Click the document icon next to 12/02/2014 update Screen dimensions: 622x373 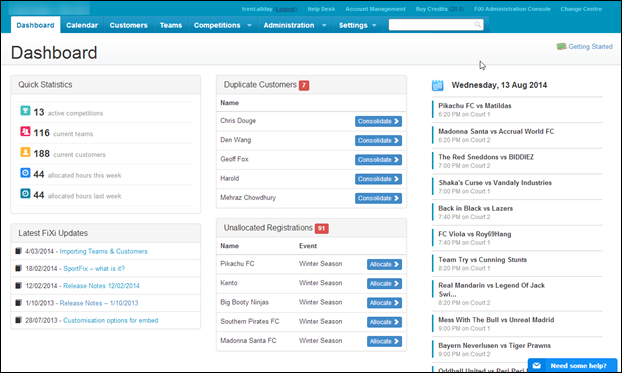[18, 285]
